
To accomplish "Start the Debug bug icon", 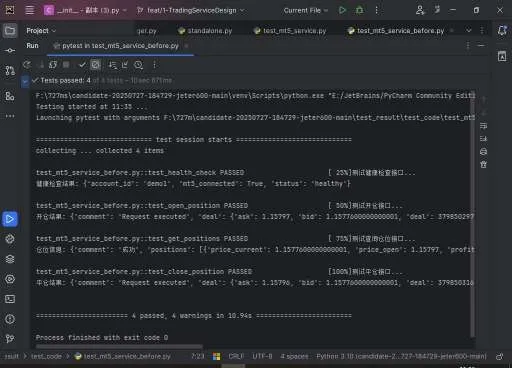I will pyautogui.click(x=359, y=10).
